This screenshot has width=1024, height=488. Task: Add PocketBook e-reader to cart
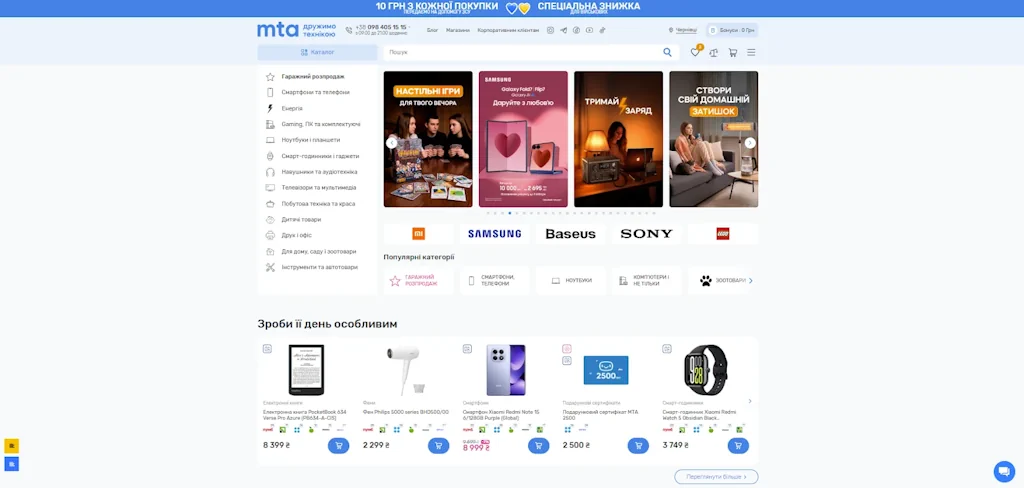tap(338, 446)
